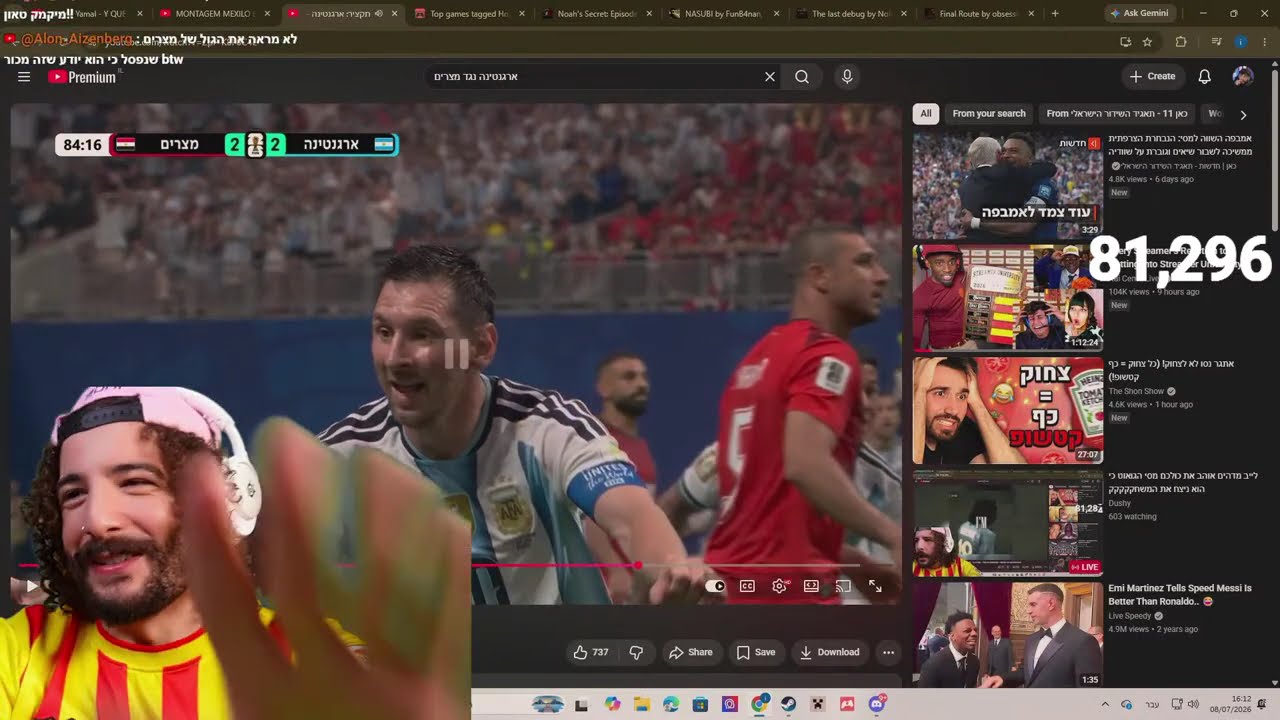Image resolution: width=1280 pixels, height=720 pixels.
Task: Open the Mbappé news video thumbnail
Action: coord(1008,186)
